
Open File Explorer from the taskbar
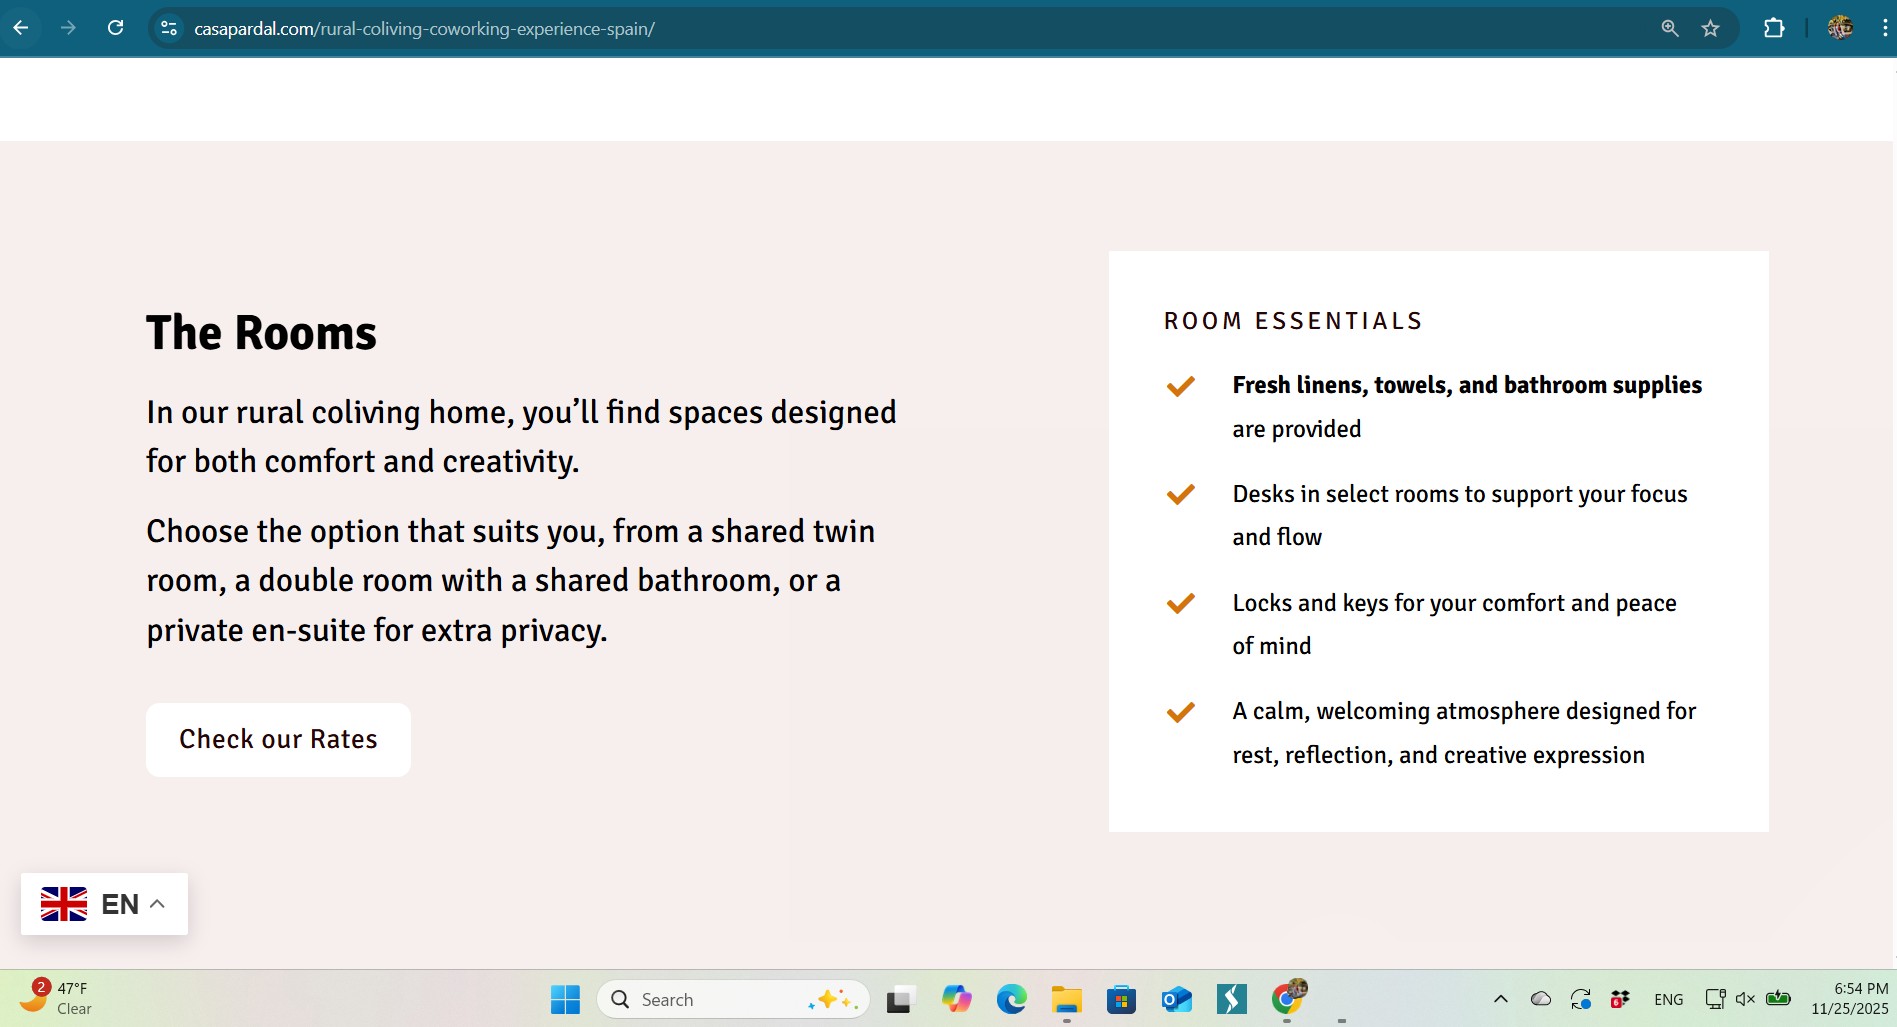(1066, 999)
